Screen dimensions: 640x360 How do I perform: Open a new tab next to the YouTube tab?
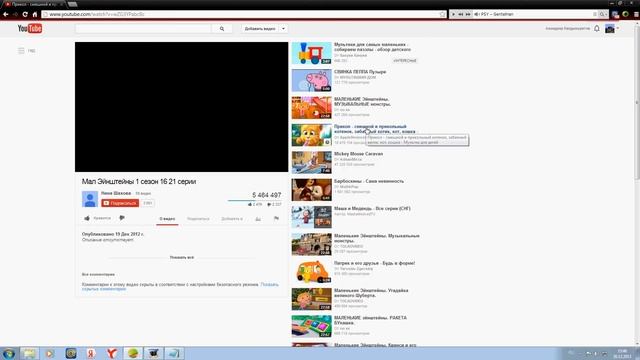tap(72, 4)
